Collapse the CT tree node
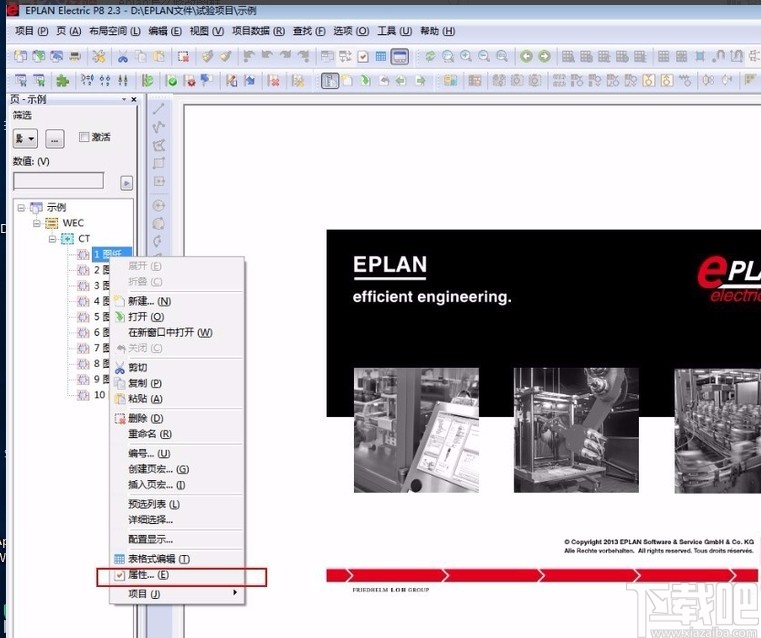The image size is (761, 638). tap(52, 239)
